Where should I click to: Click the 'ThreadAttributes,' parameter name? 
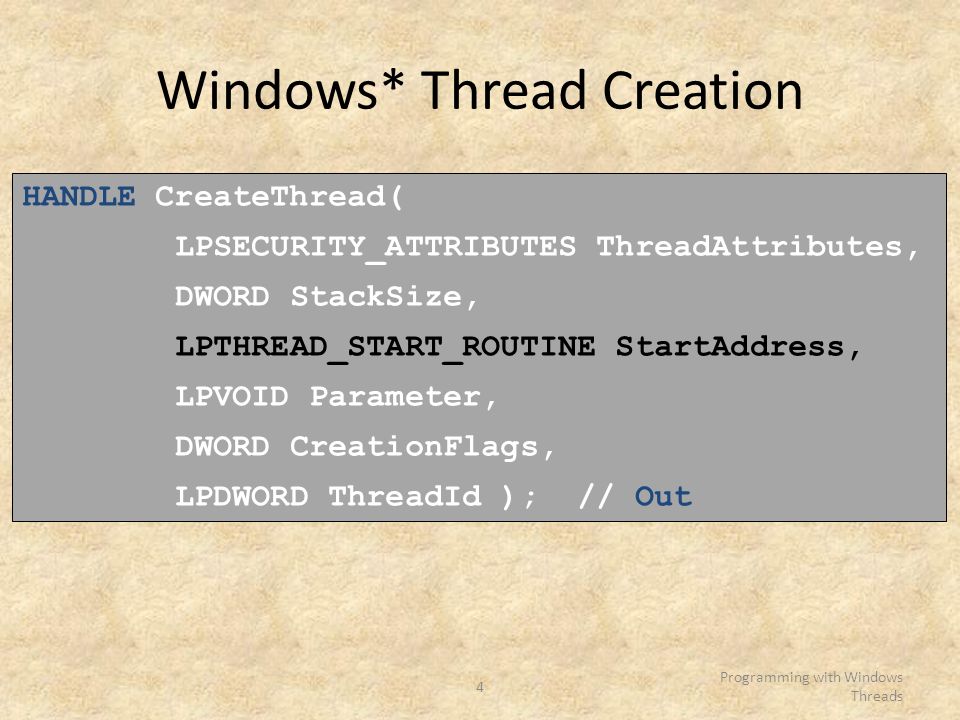click(x=758, y=247)
